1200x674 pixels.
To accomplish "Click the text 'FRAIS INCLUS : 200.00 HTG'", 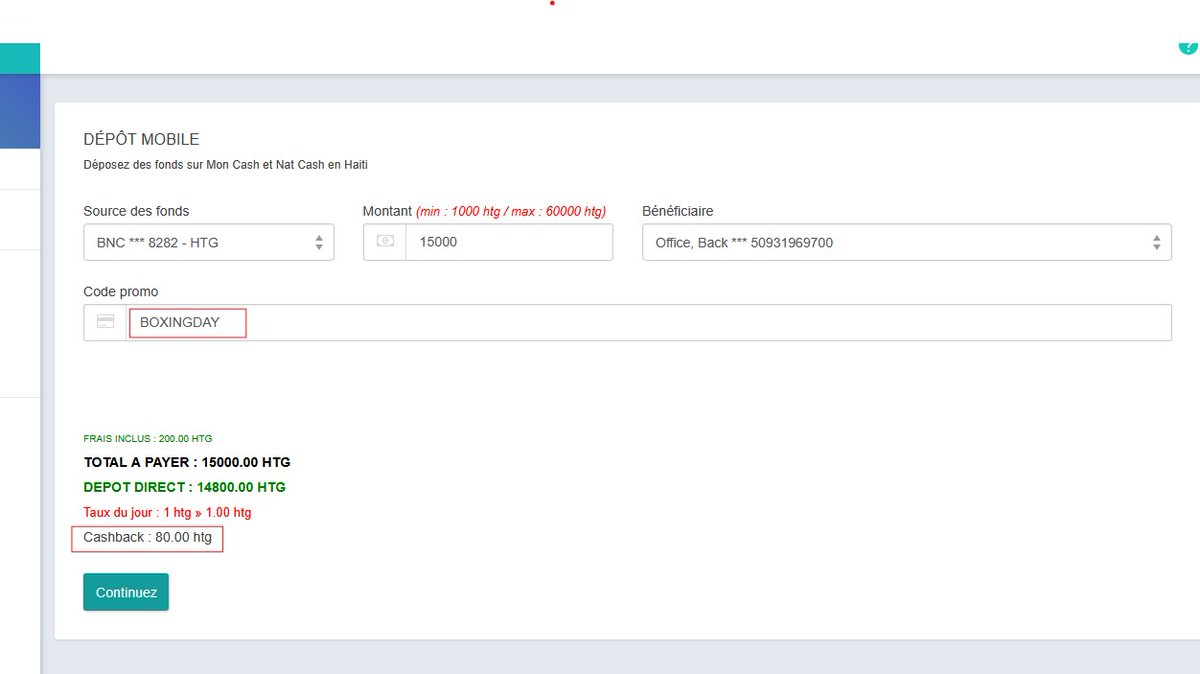I will coord(148,439).
